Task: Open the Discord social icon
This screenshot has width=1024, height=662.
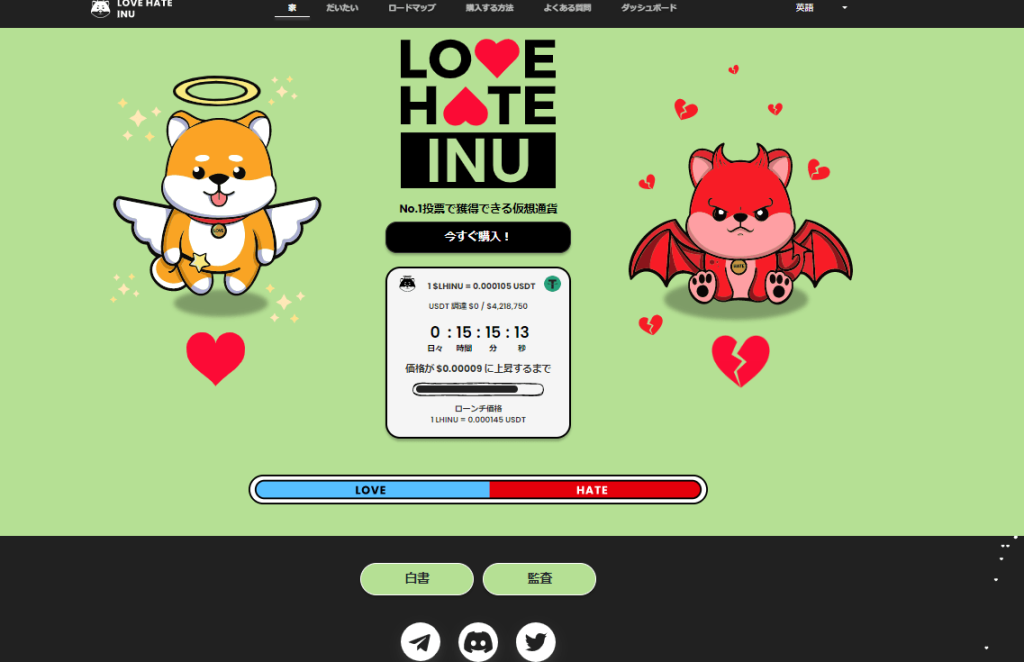Action: click(x=478, y=642)
